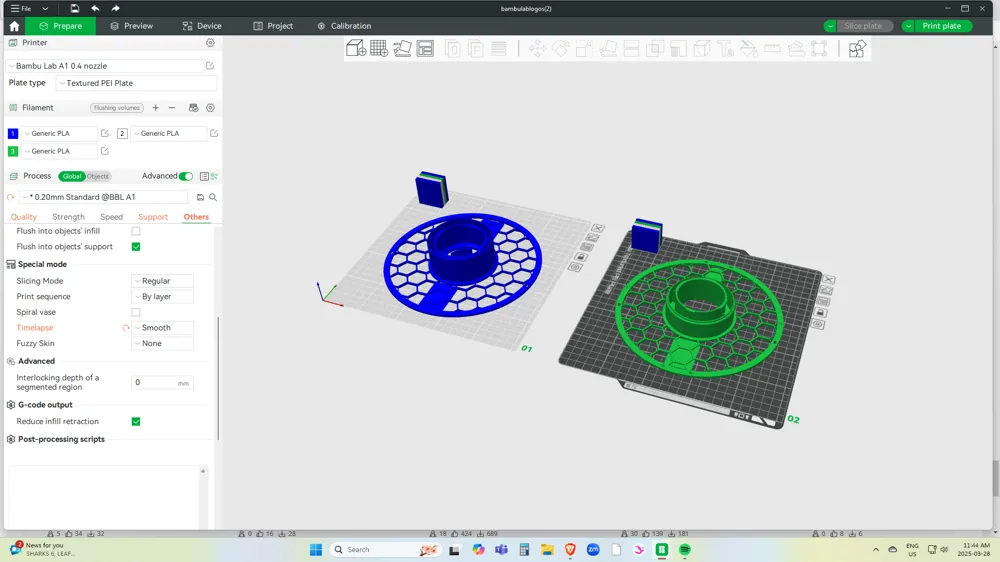The height and width of the screenshot is (562, 1000).
Task: Open the Timelapse Smooth dropdown
Action: tap(162, 328)
